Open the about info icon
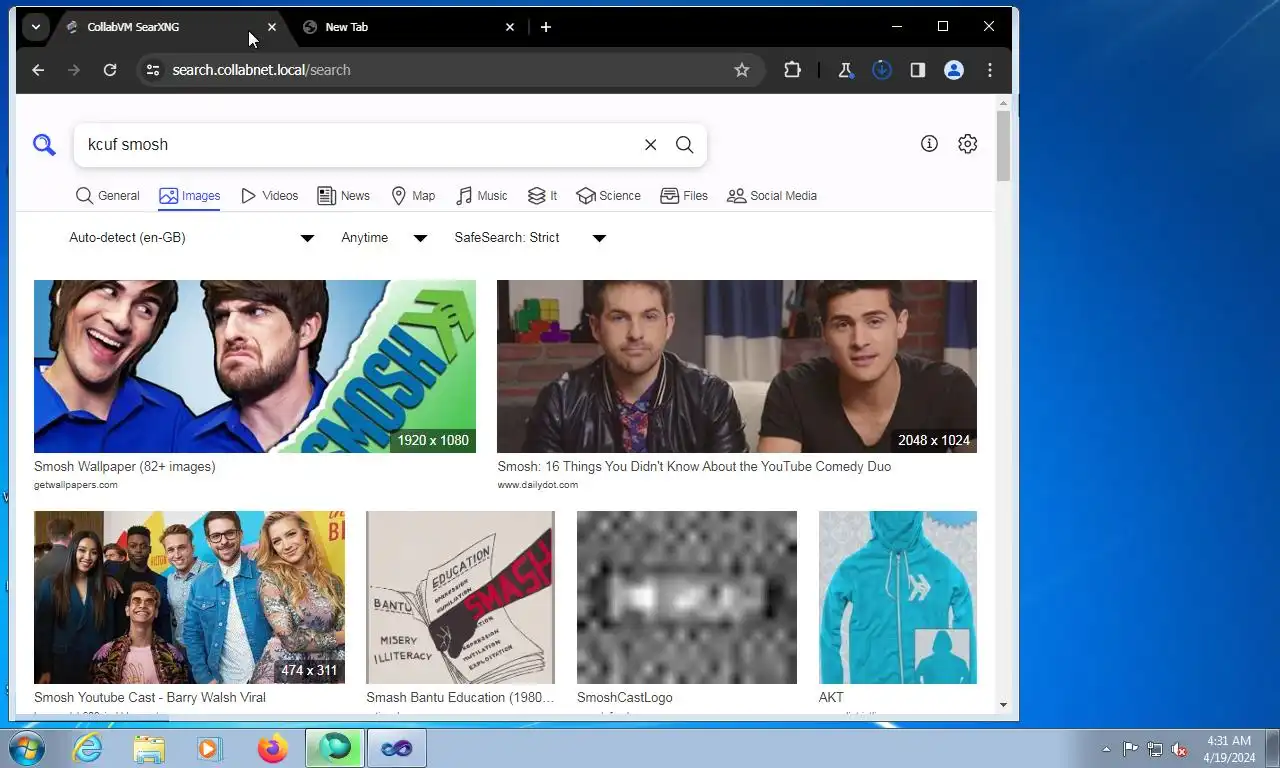Viewport: 1280px width, 768px height. tap(929, 144)
